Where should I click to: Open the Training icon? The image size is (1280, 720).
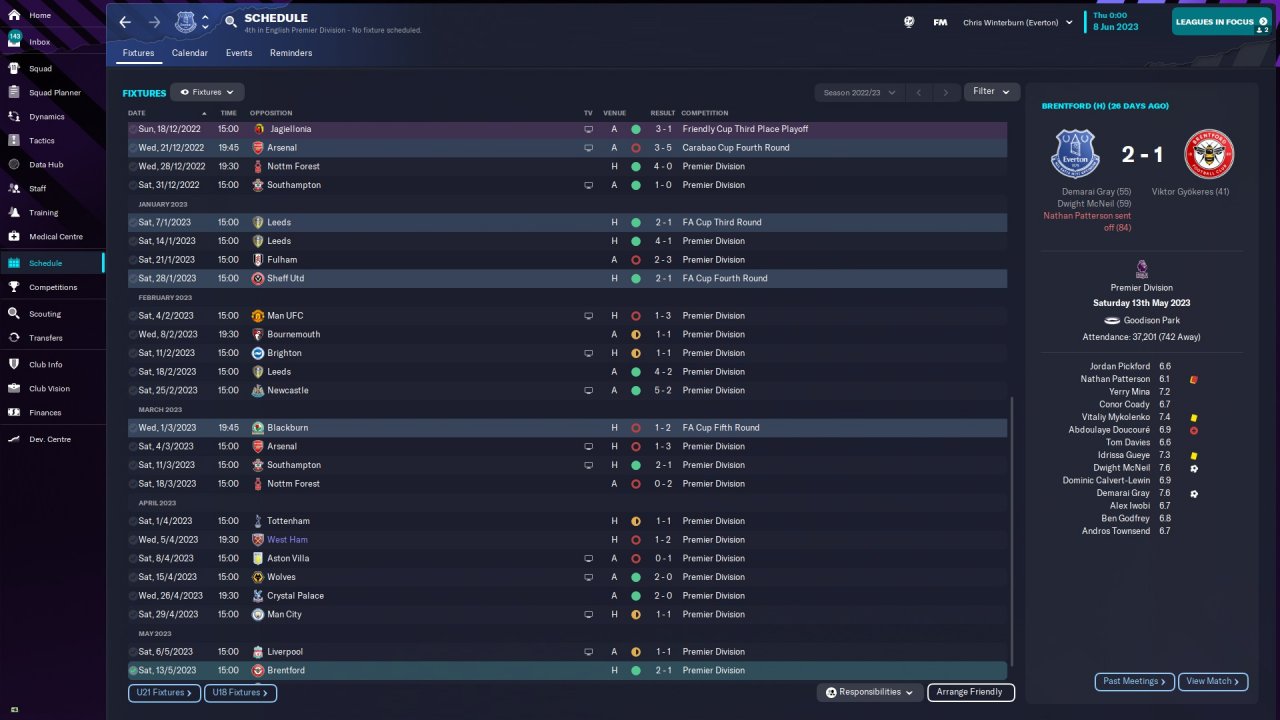(x=14, y=213)
